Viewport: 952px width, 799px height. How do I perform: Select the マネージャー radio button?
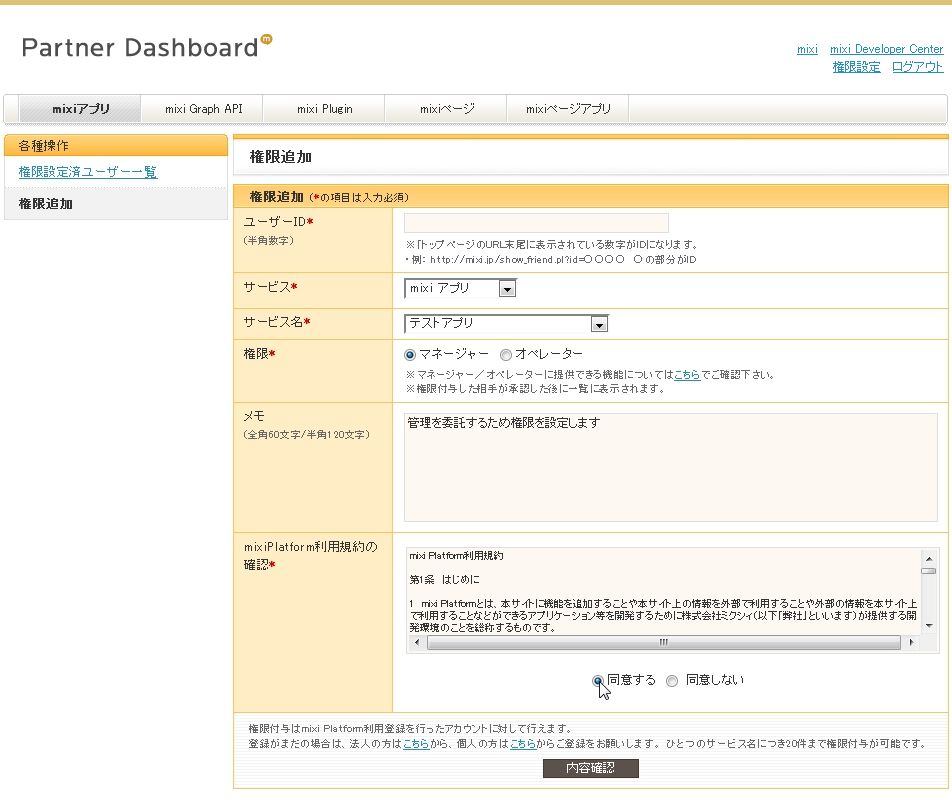click(x=410, y=355)
